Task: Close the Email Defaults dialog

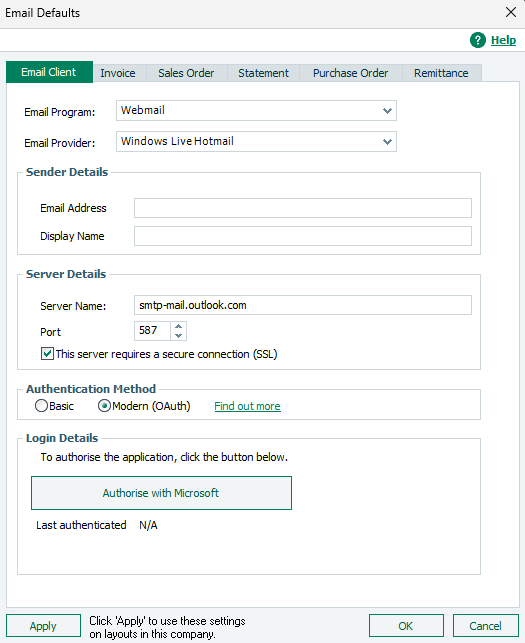Action: click(511, 12)
